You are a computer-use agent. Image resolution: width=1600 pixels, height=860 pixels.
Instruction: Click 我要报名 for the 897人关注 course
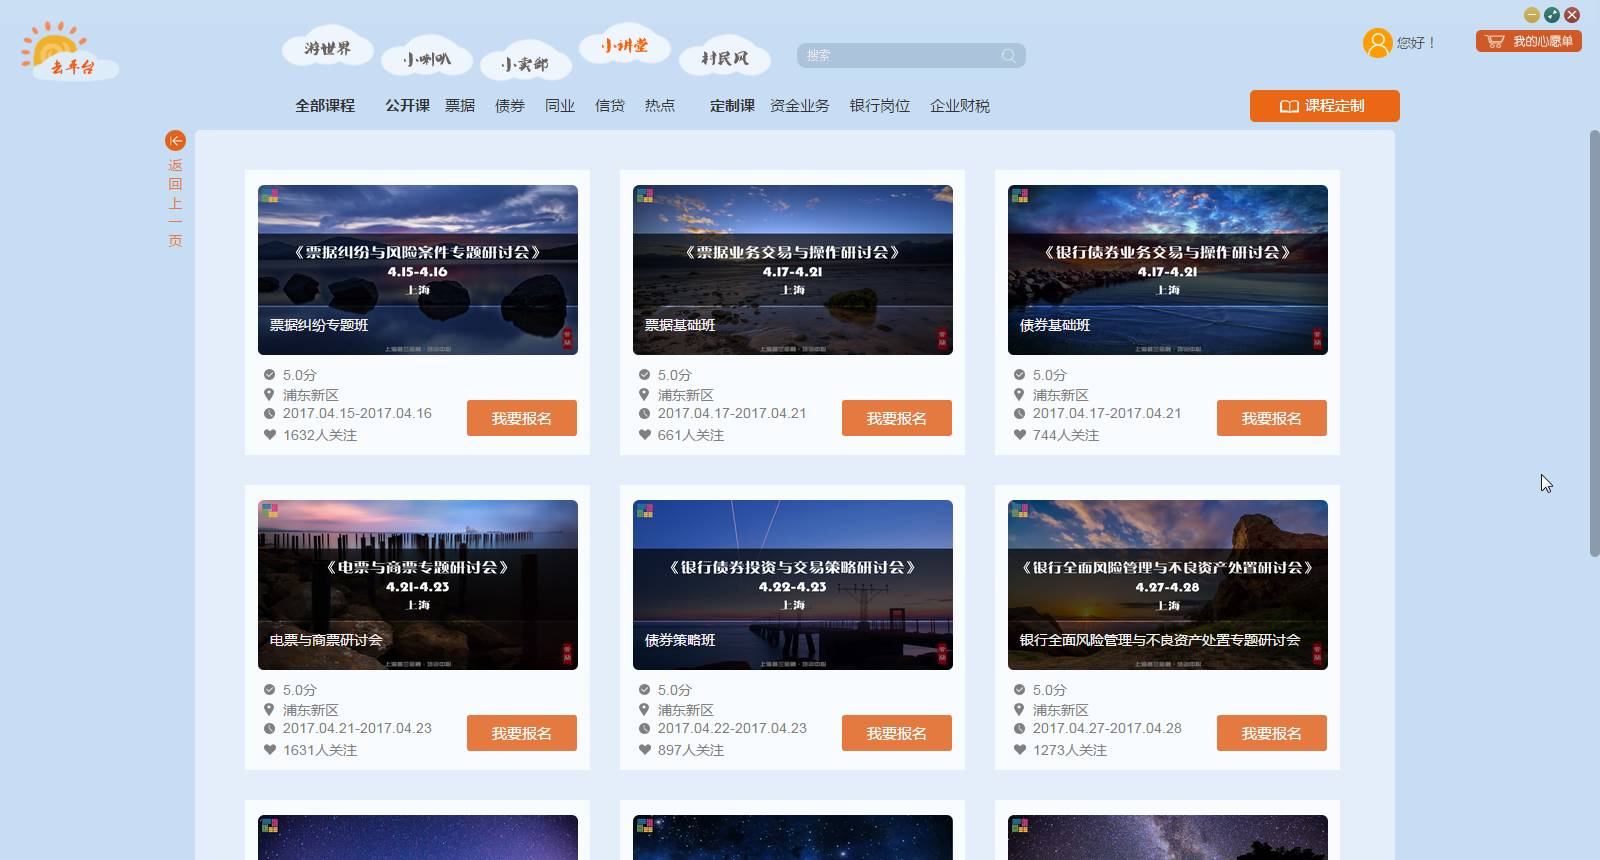(897, 733)
